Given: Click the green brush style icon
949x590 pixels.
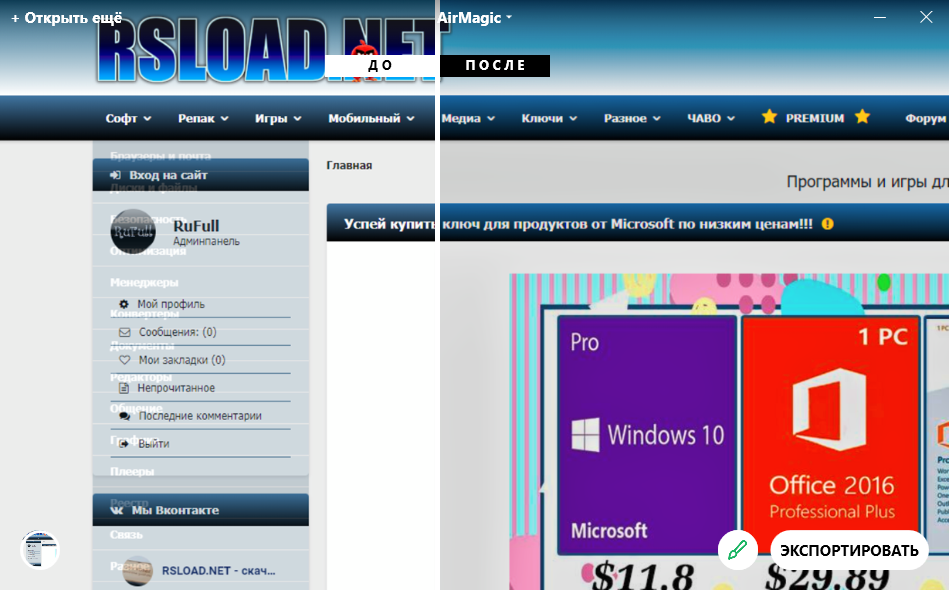Looking at the screenshot, I should point(737,550).
